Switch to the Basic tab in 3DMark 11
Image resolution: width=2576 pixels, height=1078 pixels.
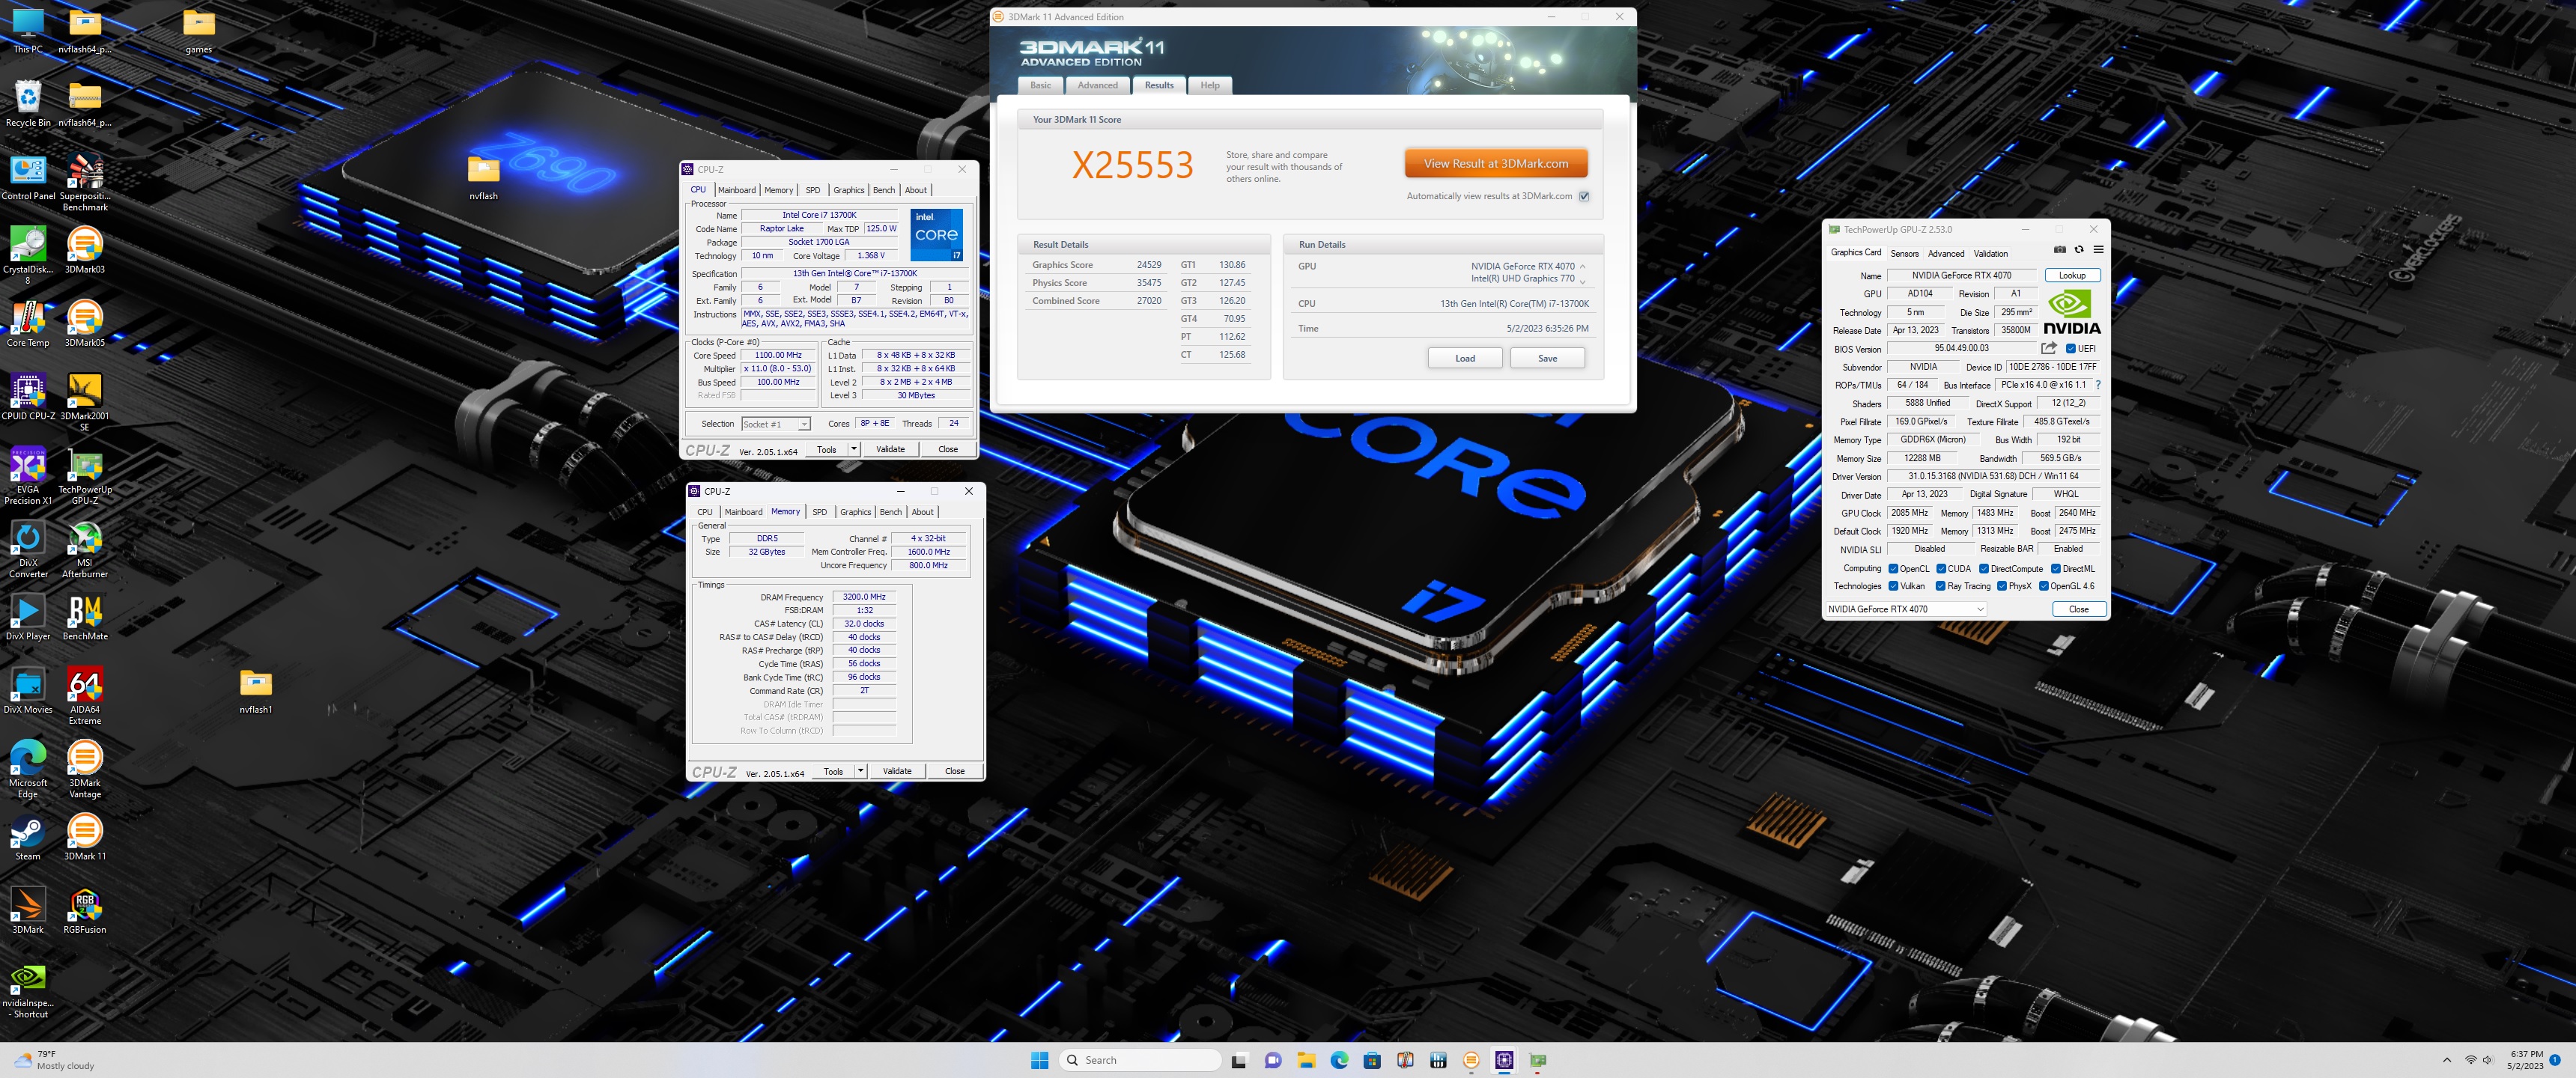tap(1040, 85)
